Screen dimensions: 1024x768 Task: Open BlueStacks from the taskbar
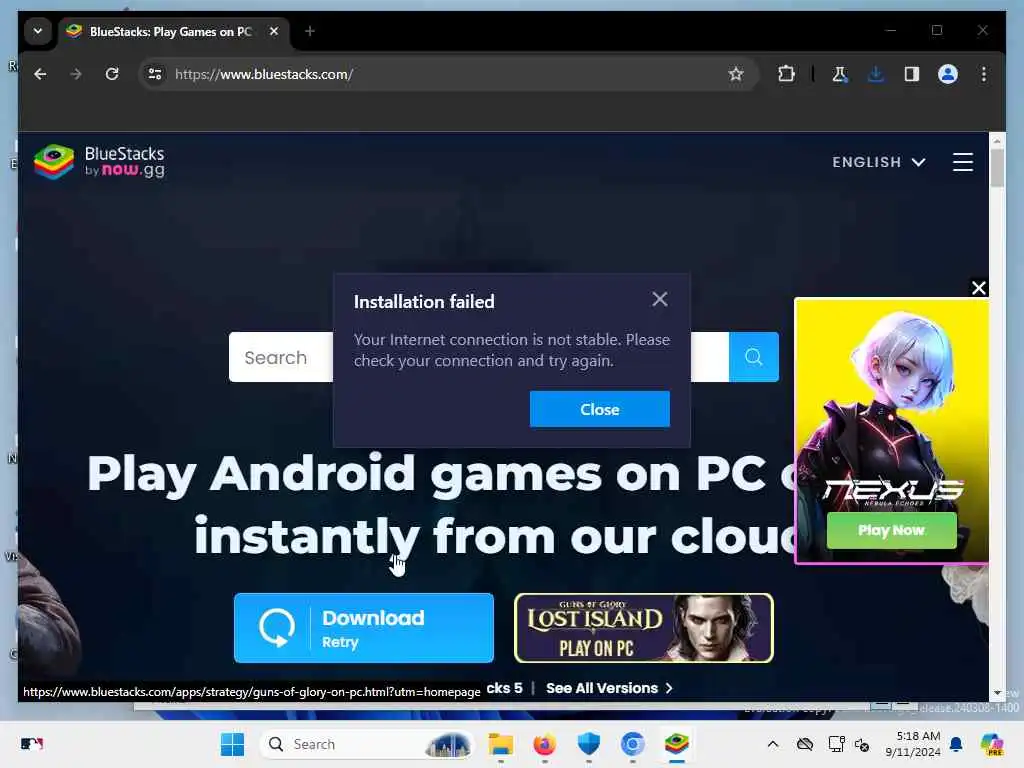click(x=677, y=744)
